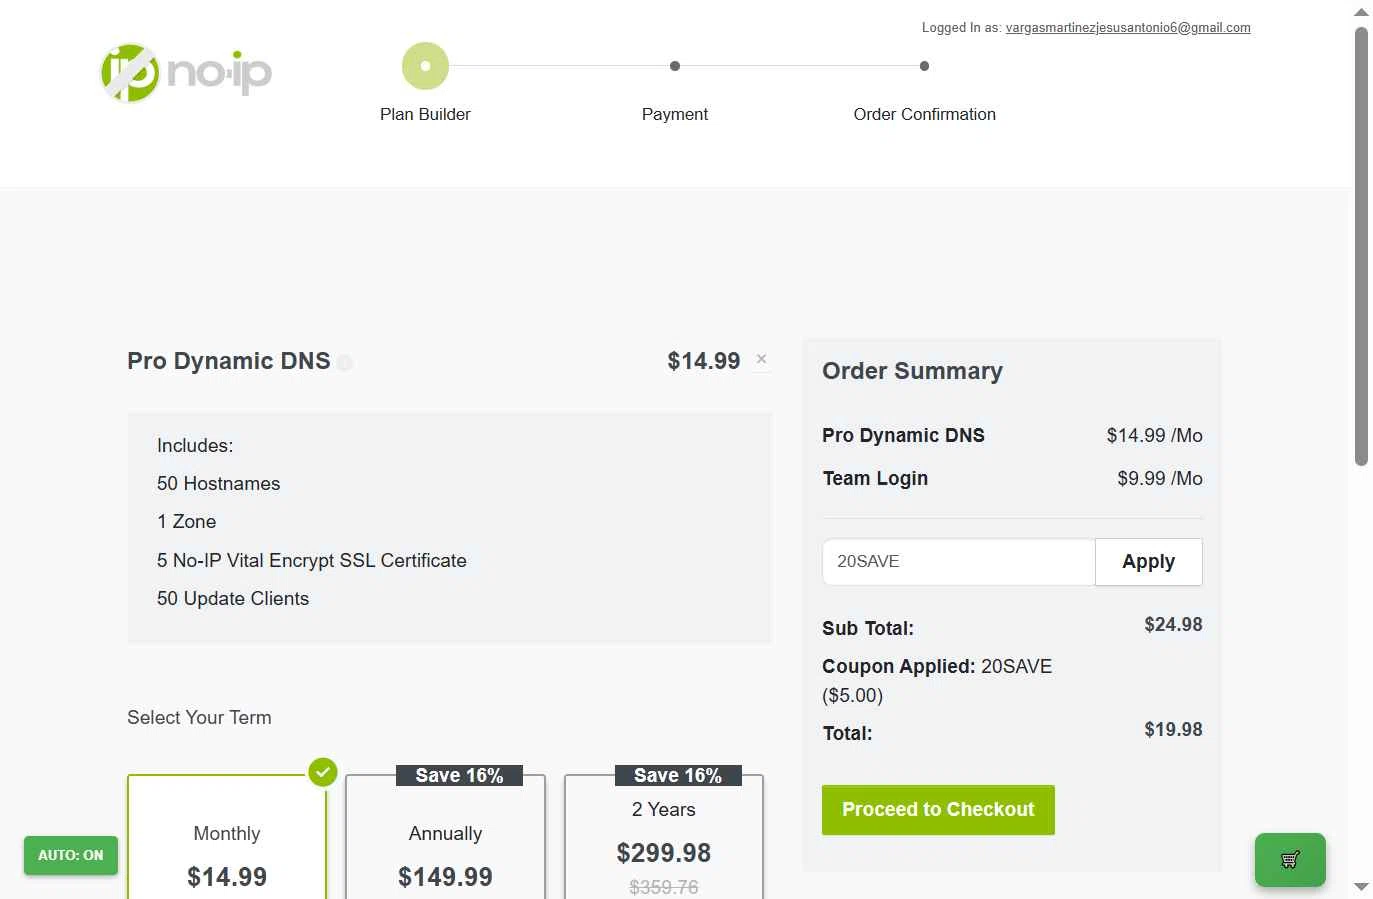1373x899 pixels.
Task: Select the Annually $149.99 term
Action: [x=445, y=837]
